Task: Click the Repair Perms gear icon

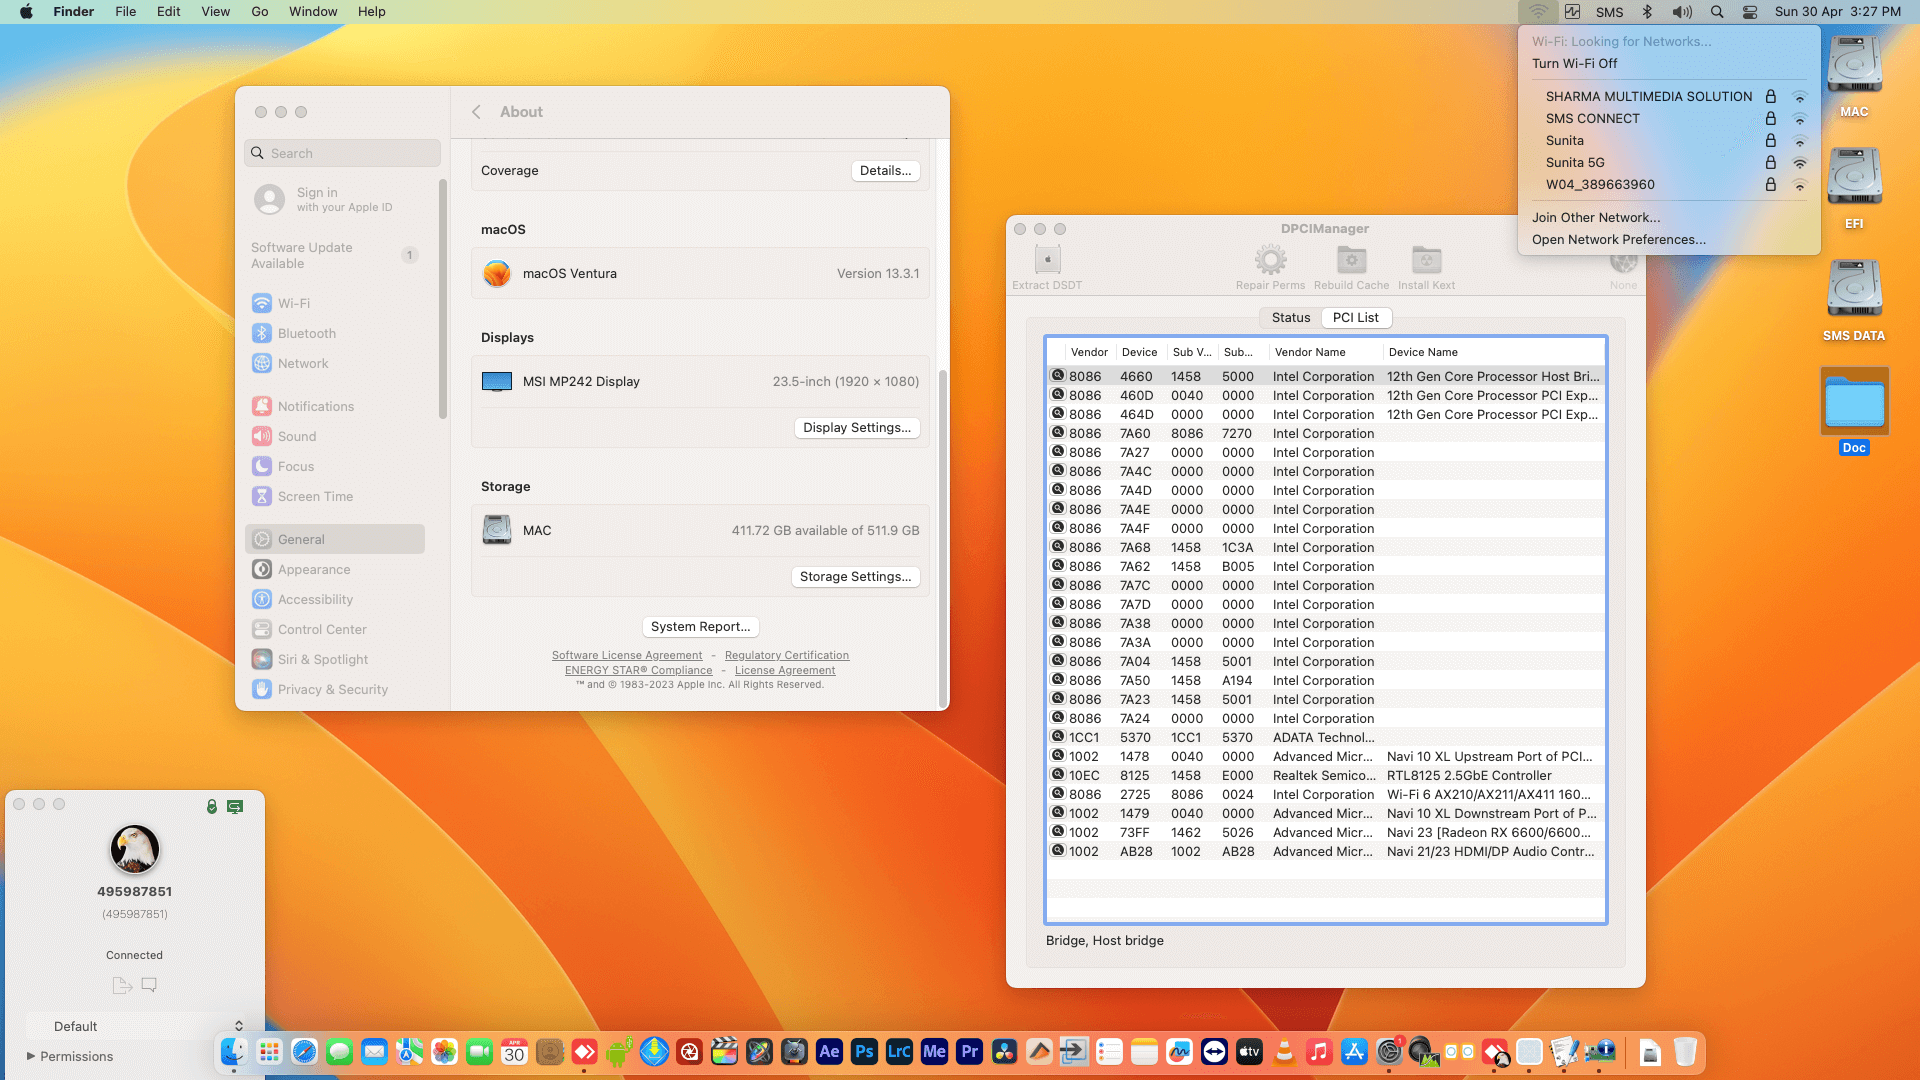Action: 1270,260
